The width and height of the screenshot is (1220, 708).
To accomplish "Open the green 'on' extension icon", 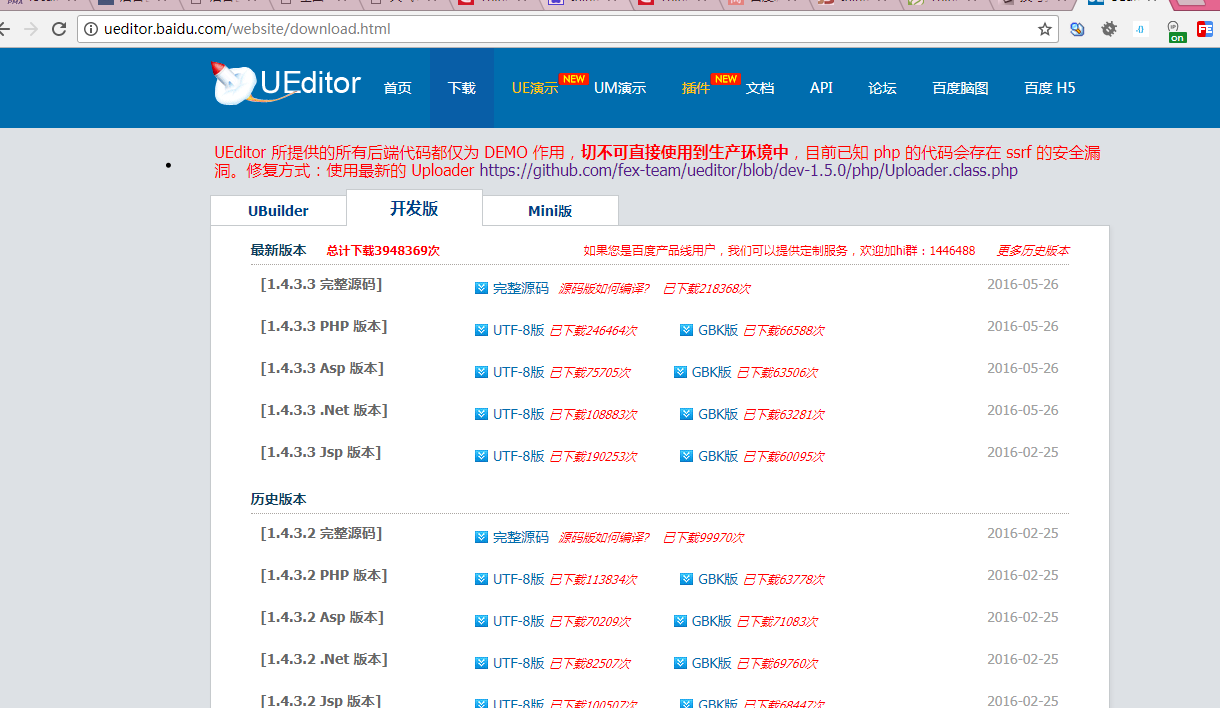I will tap(1176, 31).
